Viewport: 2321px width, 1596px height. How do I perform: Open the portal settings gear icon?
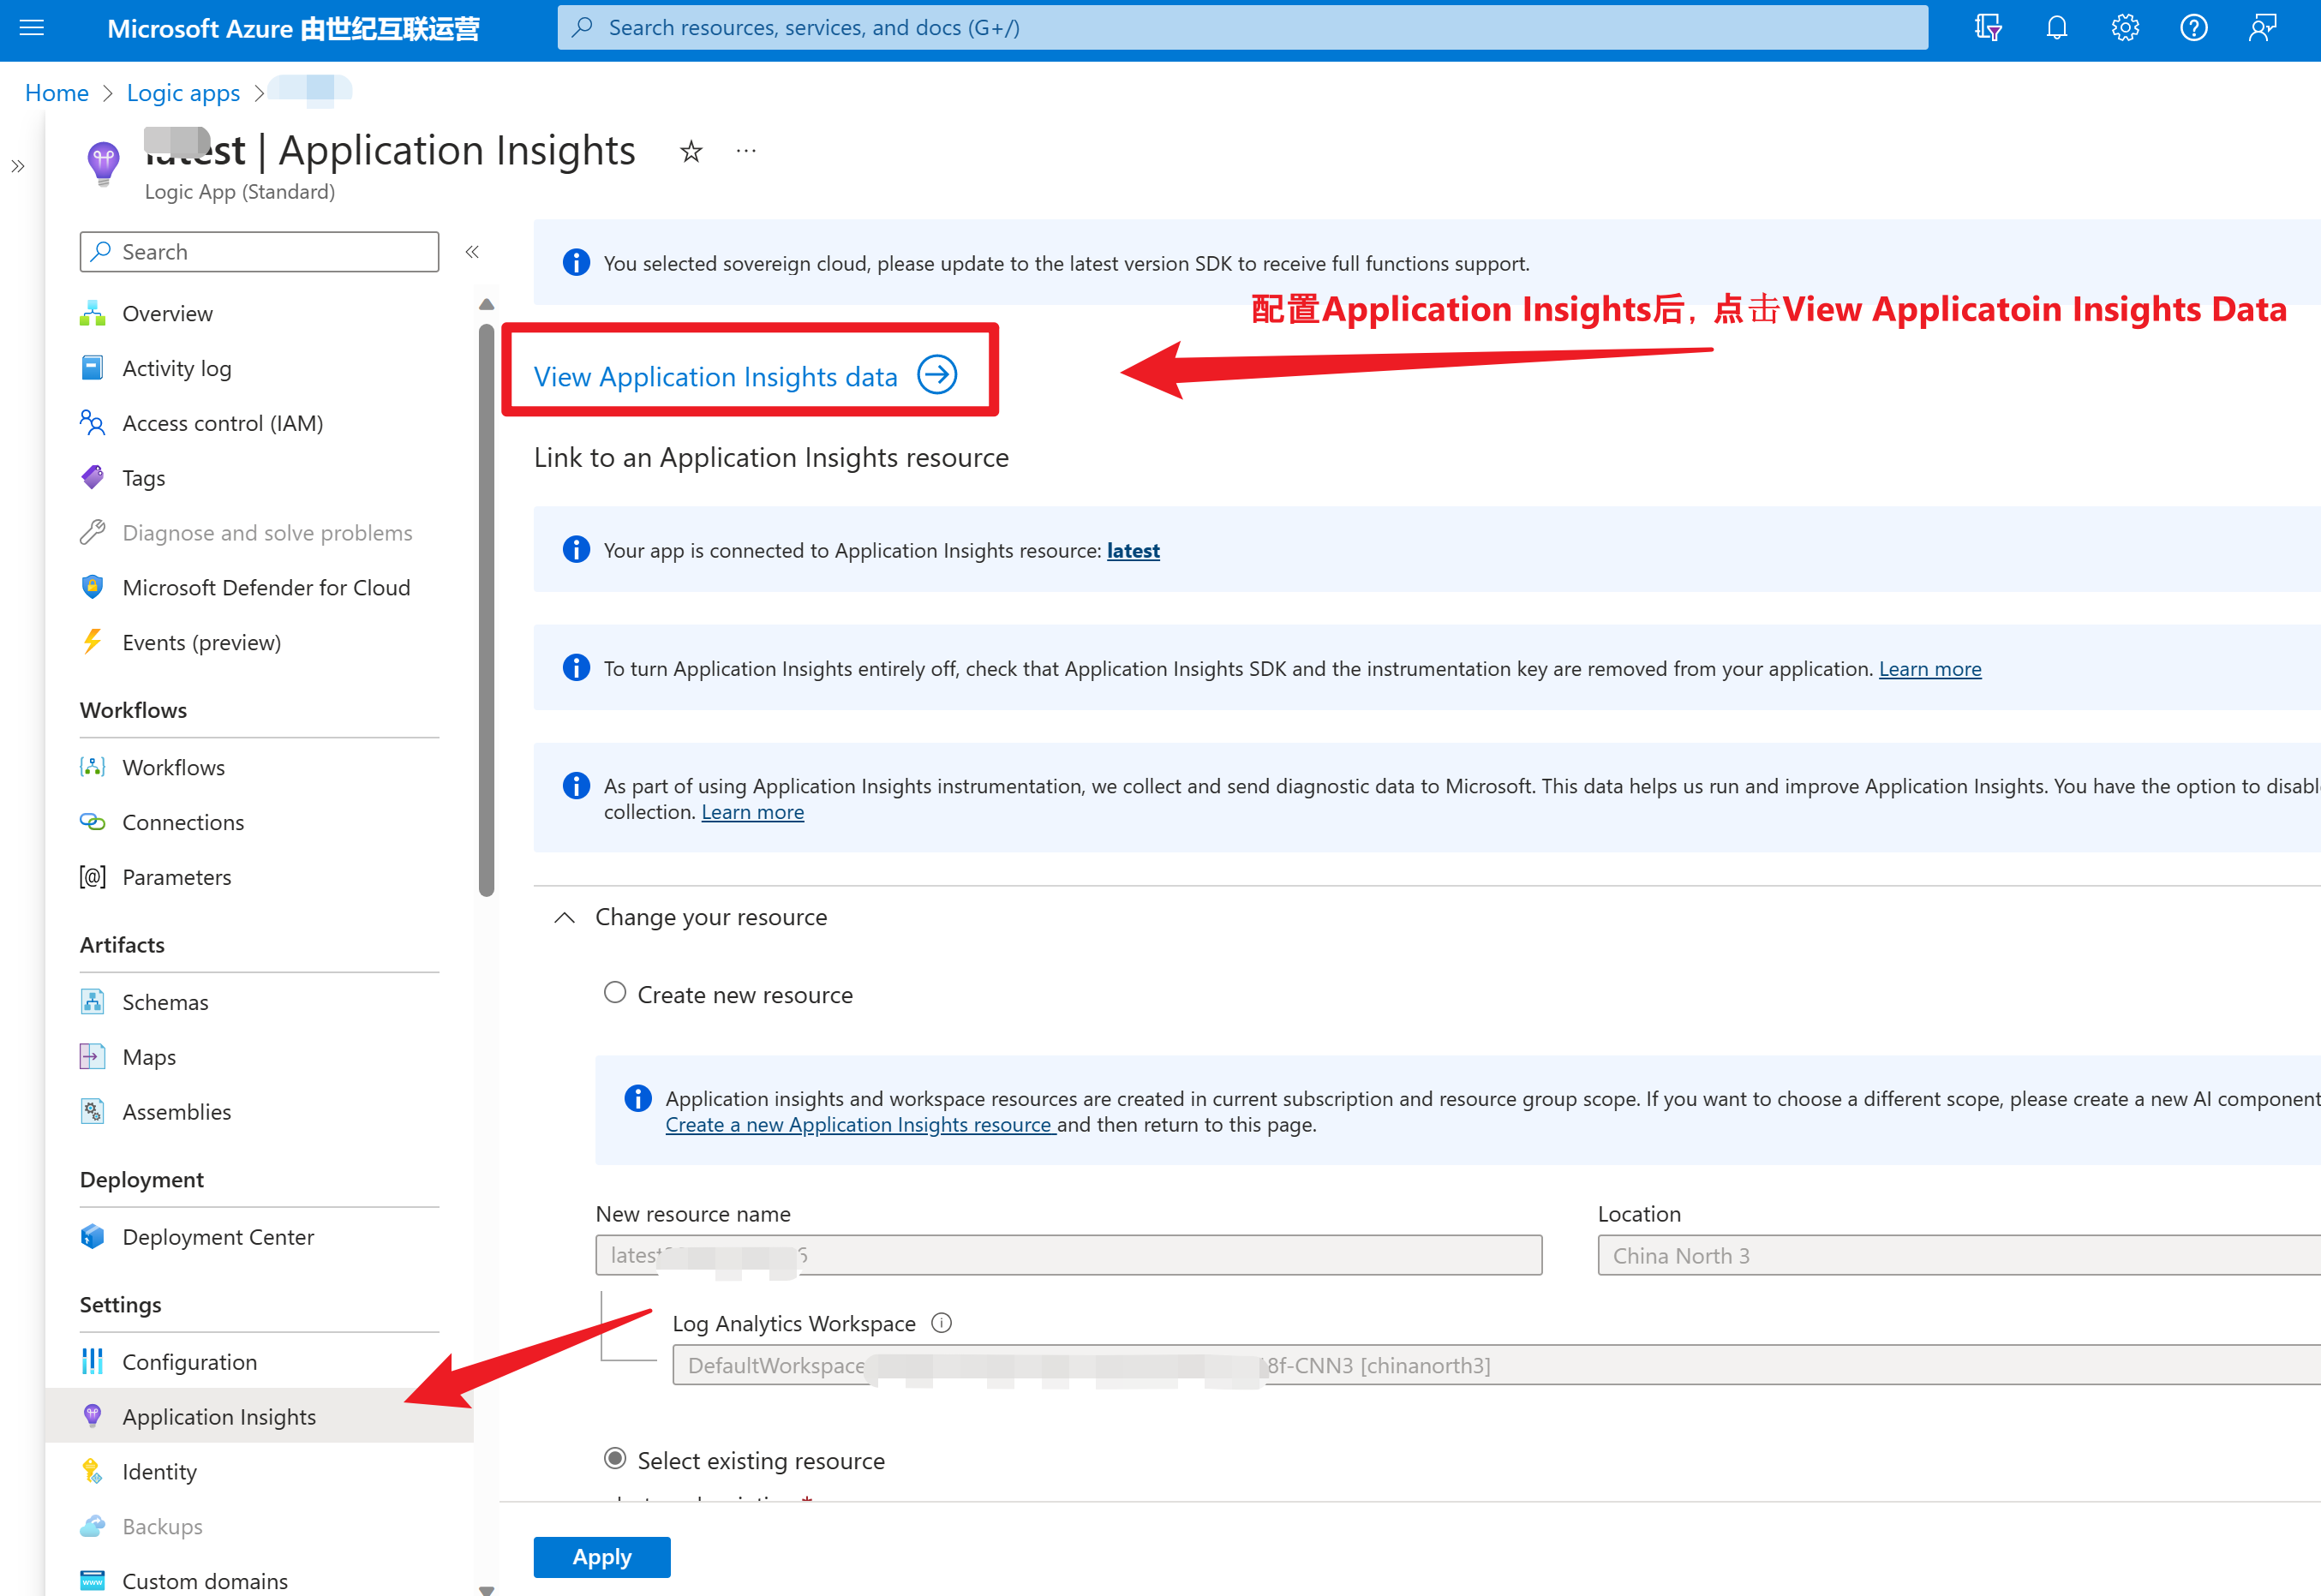click(2125, 27)
